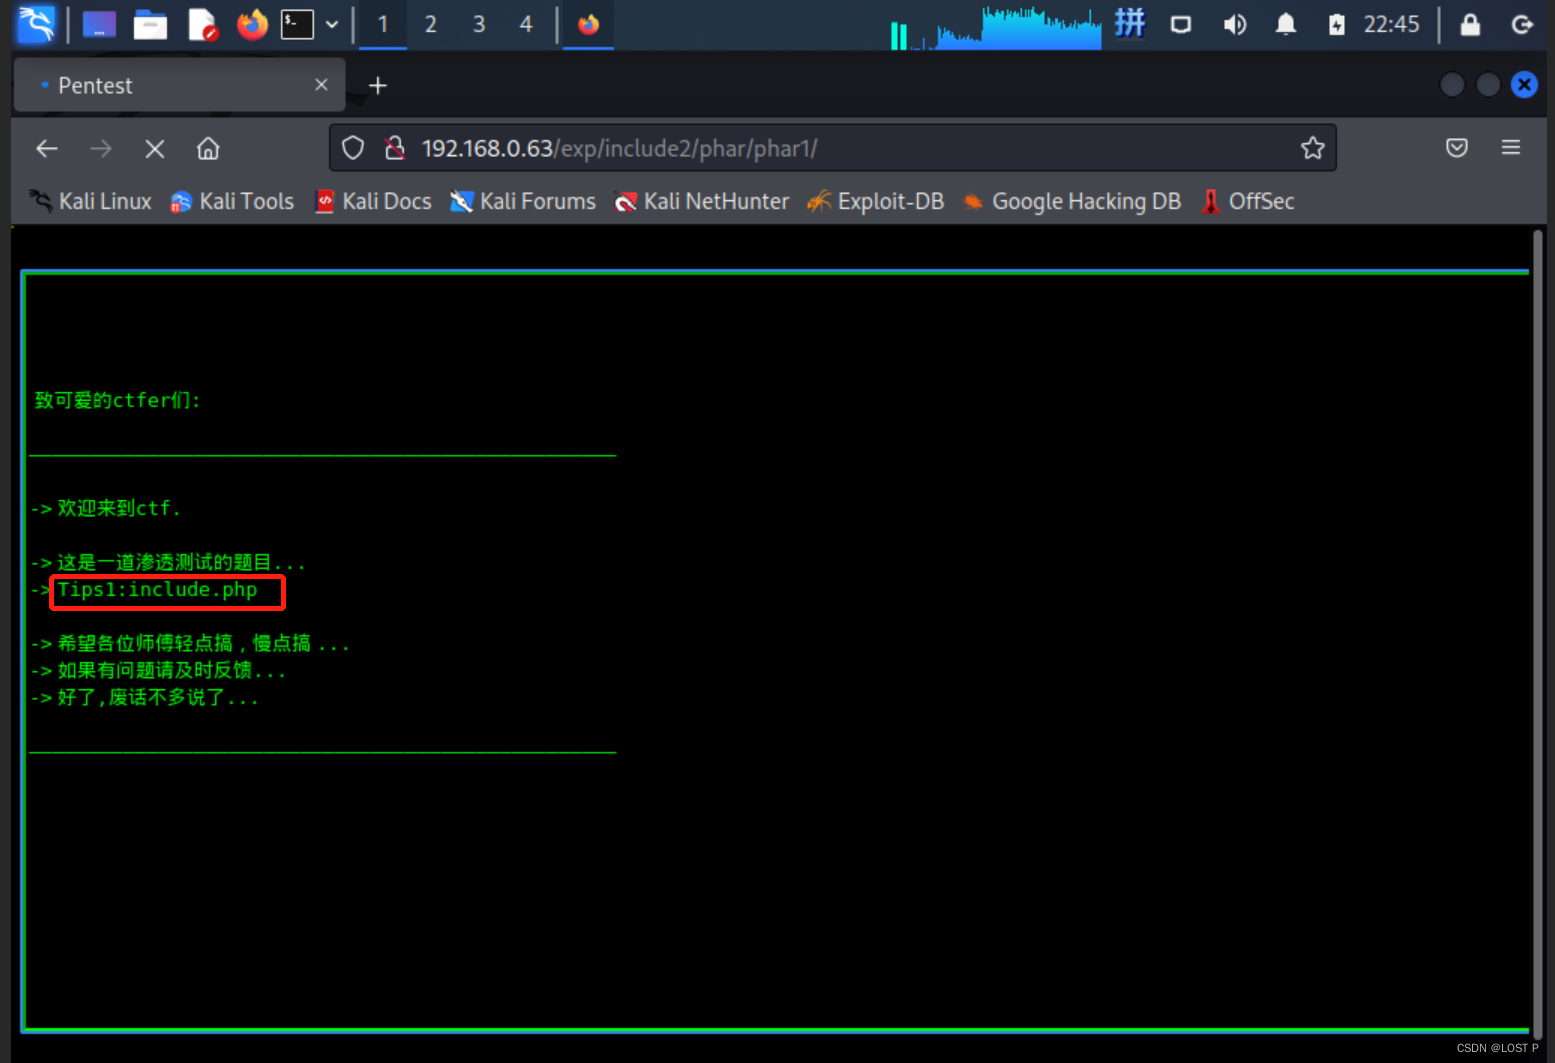Open the Kali dragon applications menu

(x=36, y=24)
